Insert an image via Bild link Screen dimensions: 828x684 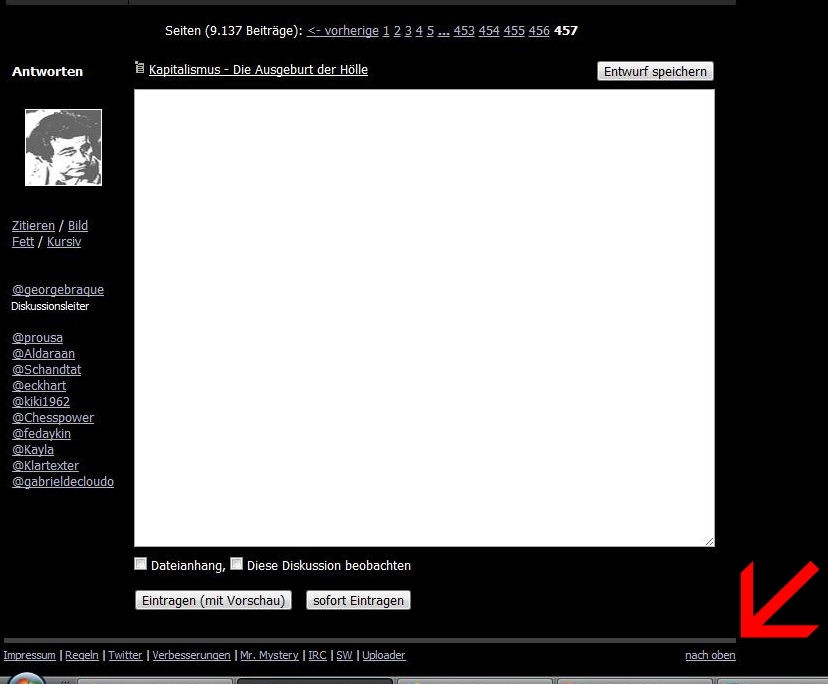(78, 226)
